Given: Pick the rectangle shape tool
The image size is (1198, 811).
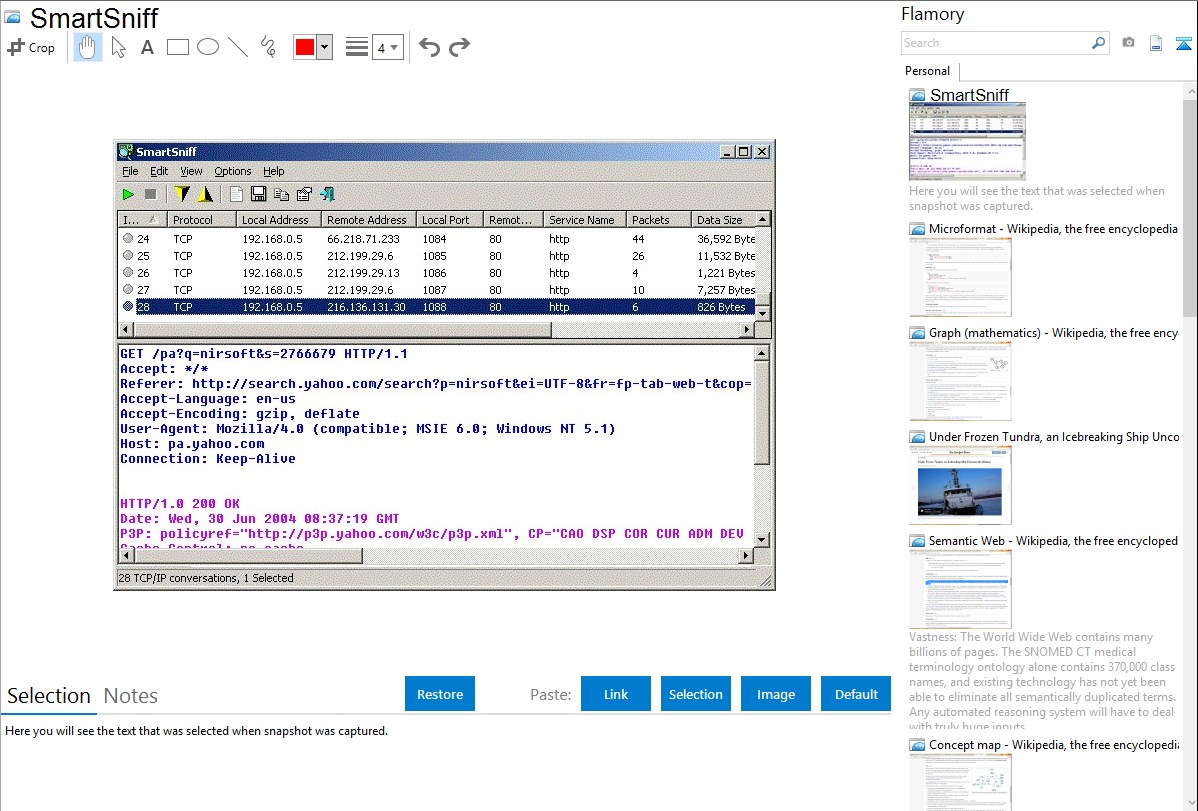Looking at the screenshot, I should [178, 47].
